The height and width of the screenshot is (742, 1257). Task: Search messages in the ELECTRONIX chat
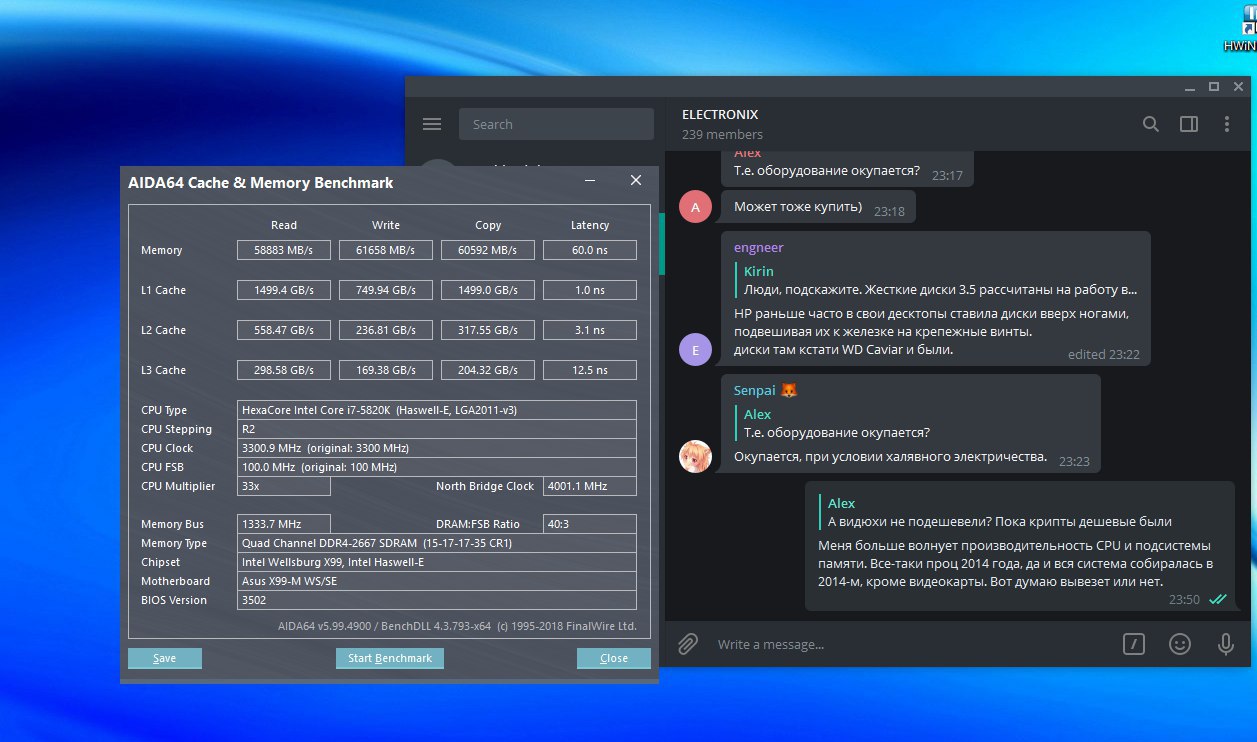point(1151,124)
